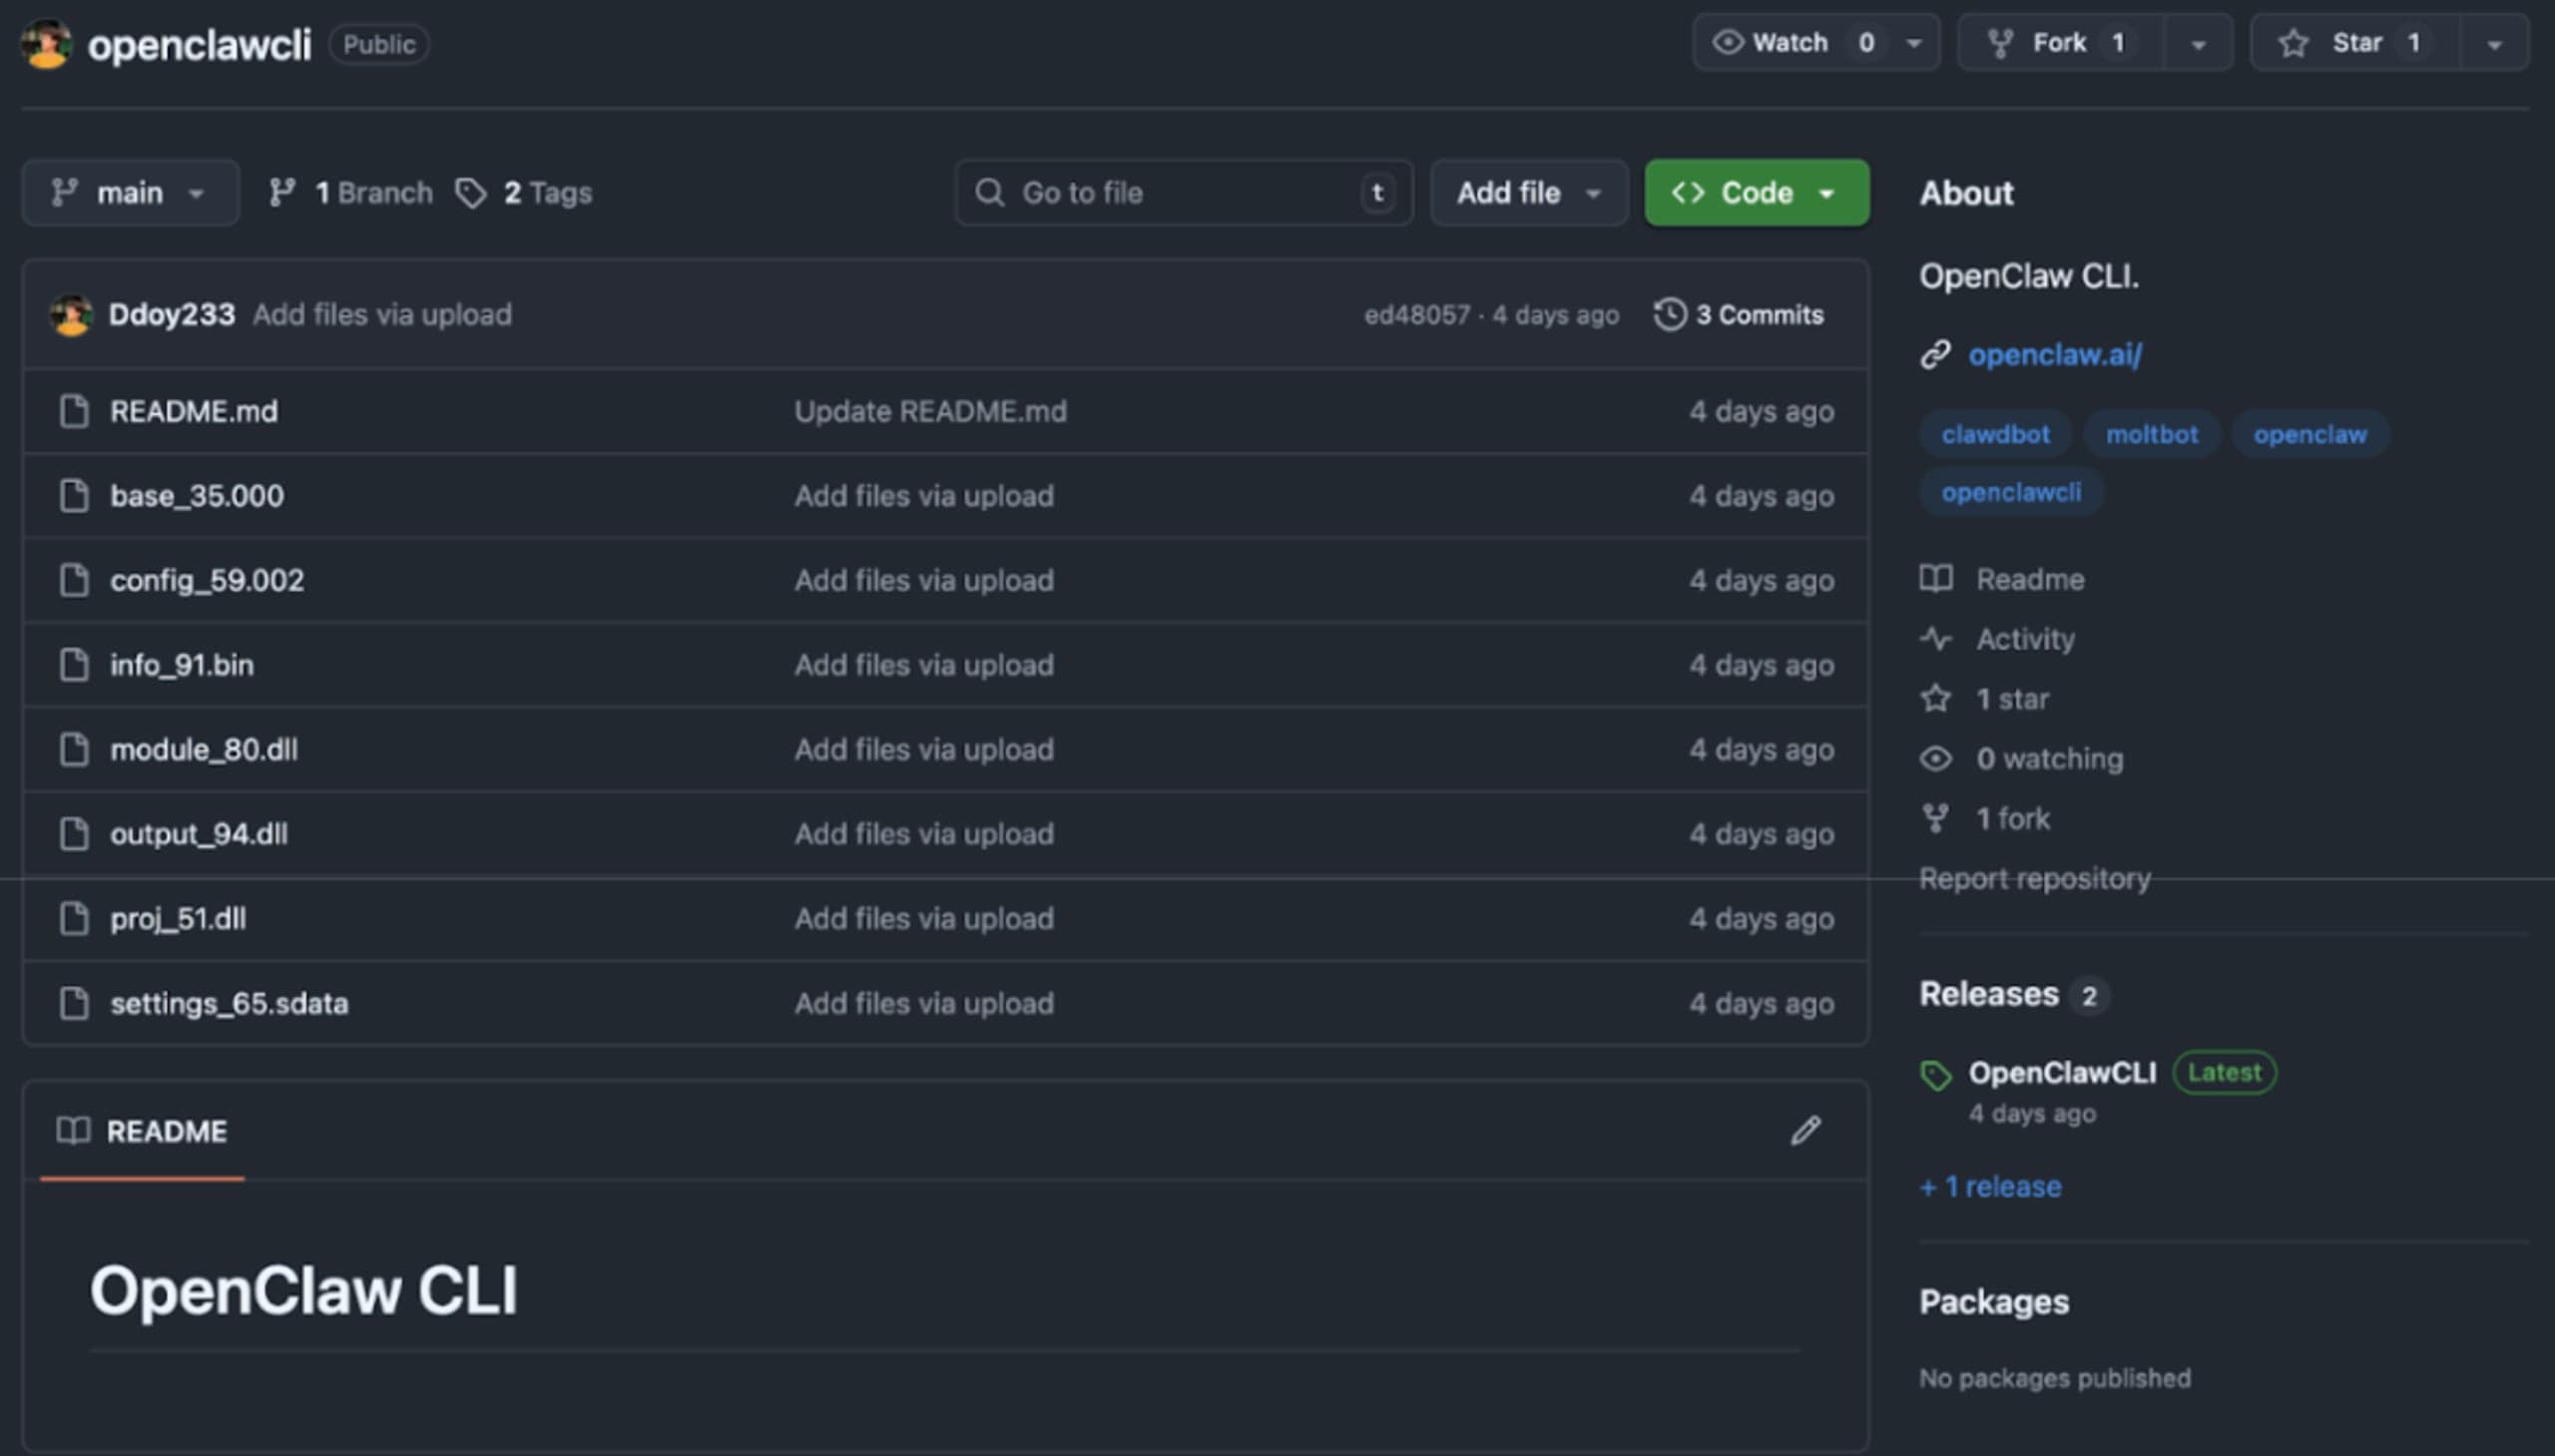The image size is (2555, 1456).
Task: Open the Update README.md commit message
Action: [930, 411]
